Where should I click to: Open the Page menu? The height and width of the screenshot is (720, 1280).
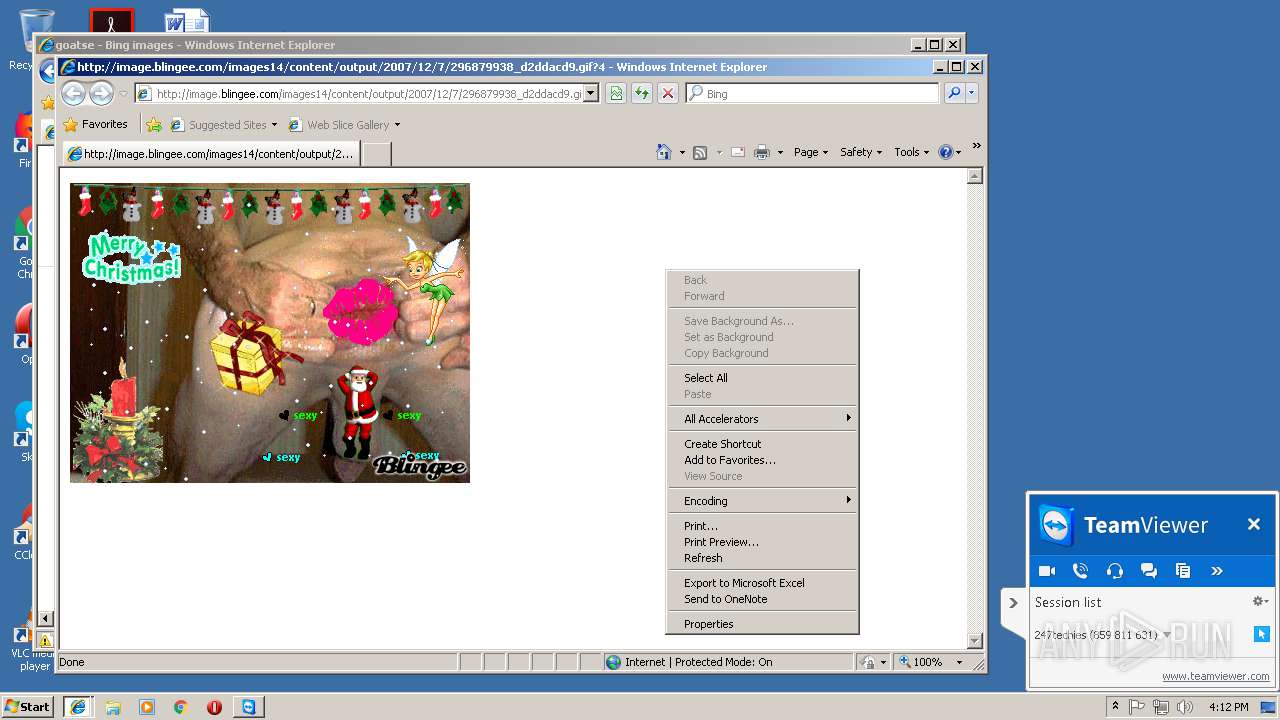tap(811, 152)
